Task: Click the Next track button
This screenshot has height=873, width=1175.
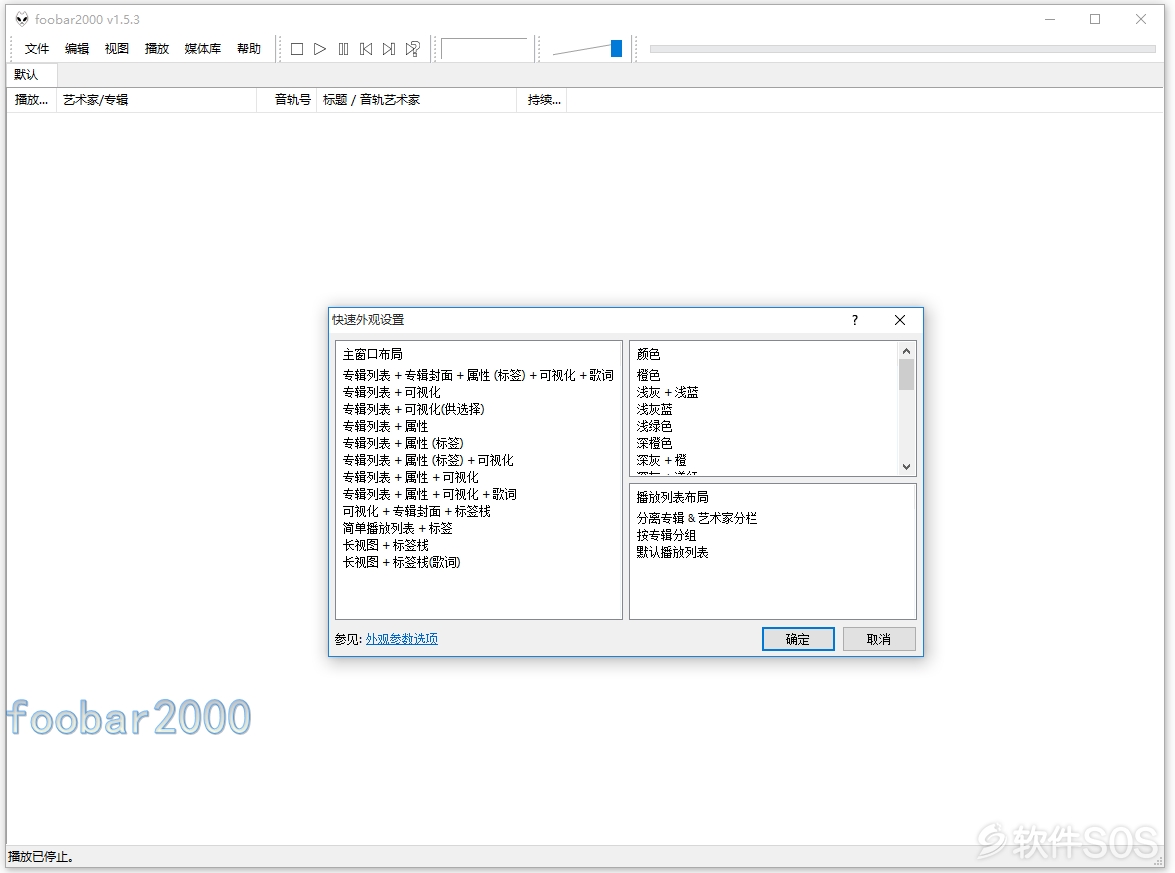Action: coord(389,49)
